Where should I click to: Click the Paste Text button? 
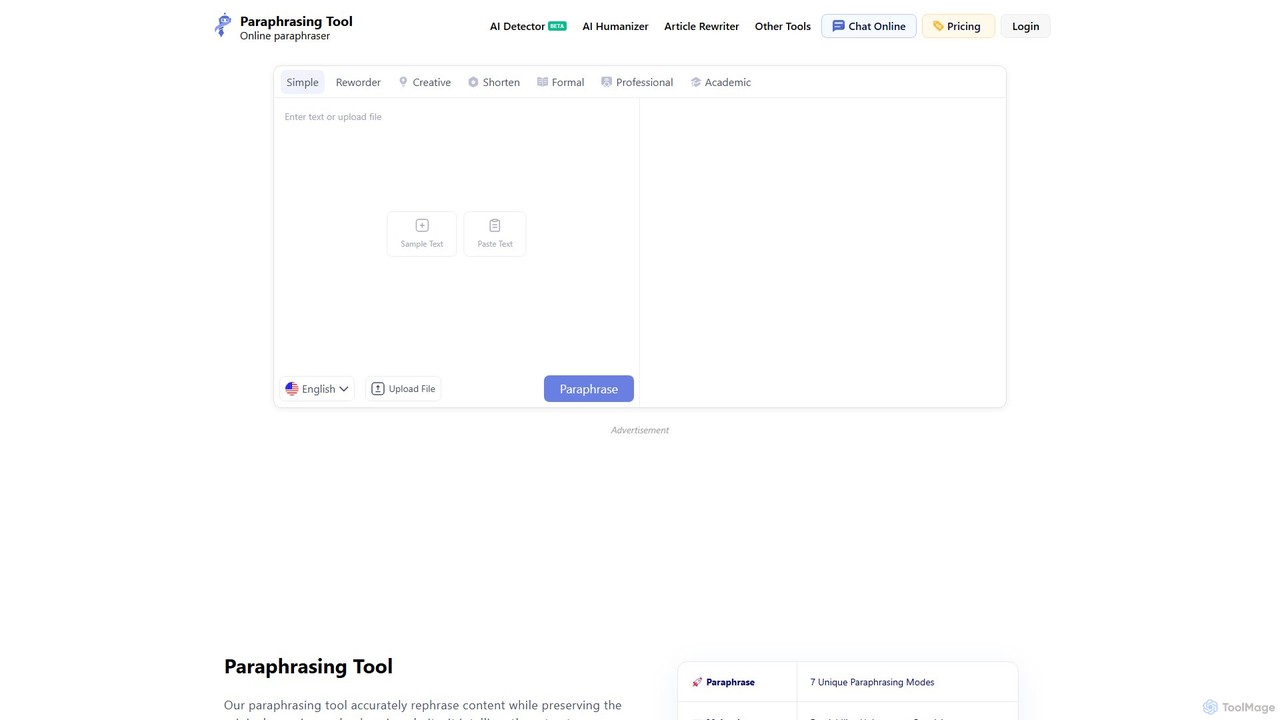click(495, 234)
